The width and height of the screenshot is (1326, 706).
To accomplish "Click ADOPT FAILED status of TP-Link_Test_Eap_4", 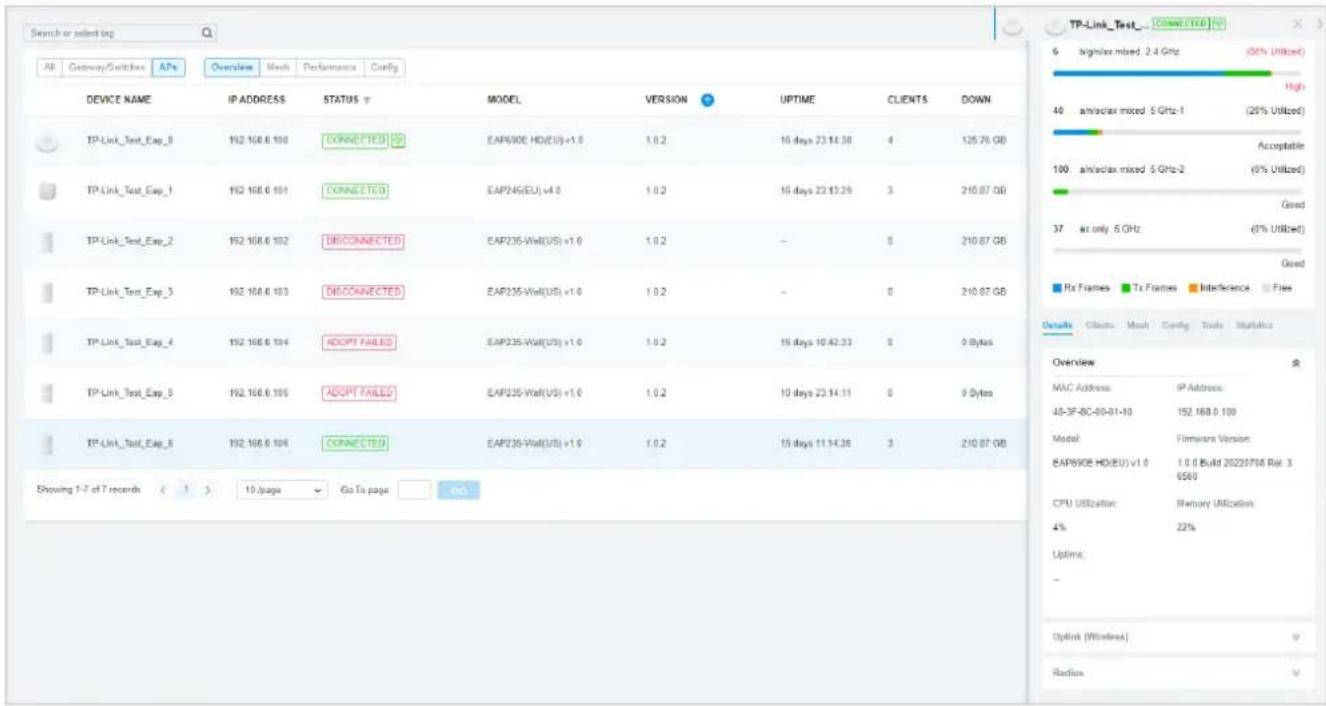I will tap(358, 342).
